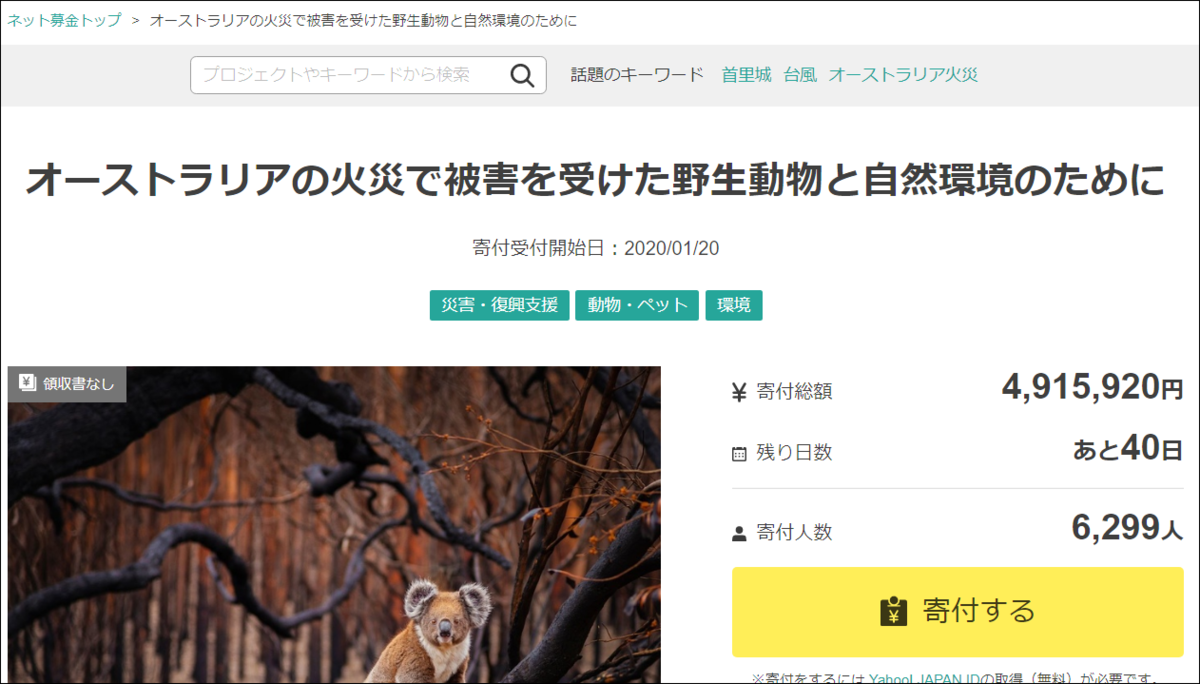This screenshot has width=1200, height=684.
Task: Open the ネット募金トップ breadcrumb link
Action: pos(64,20)
